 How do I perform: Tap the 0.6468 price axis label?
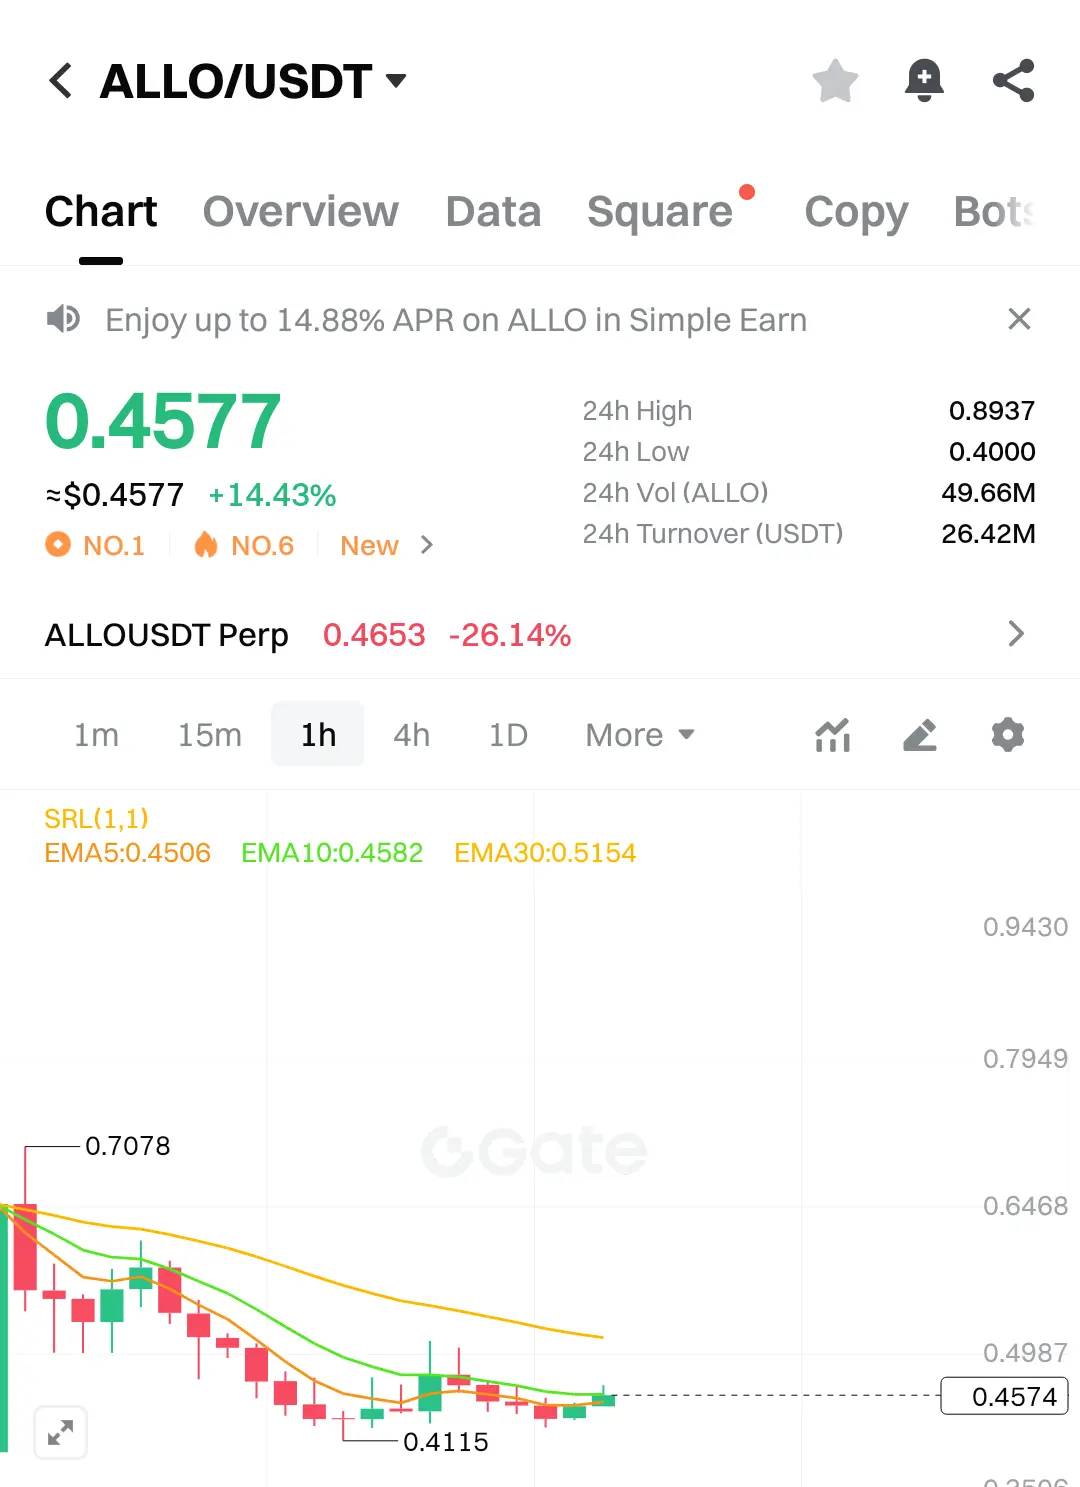pyautogui.click(x=1025, y=1206)
